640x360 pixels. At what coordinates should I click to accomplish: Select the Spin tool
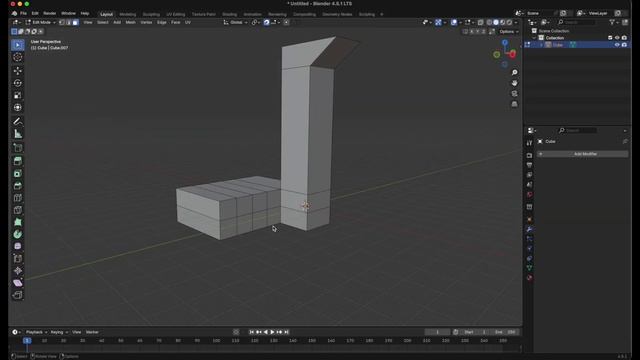pos(18,234)
